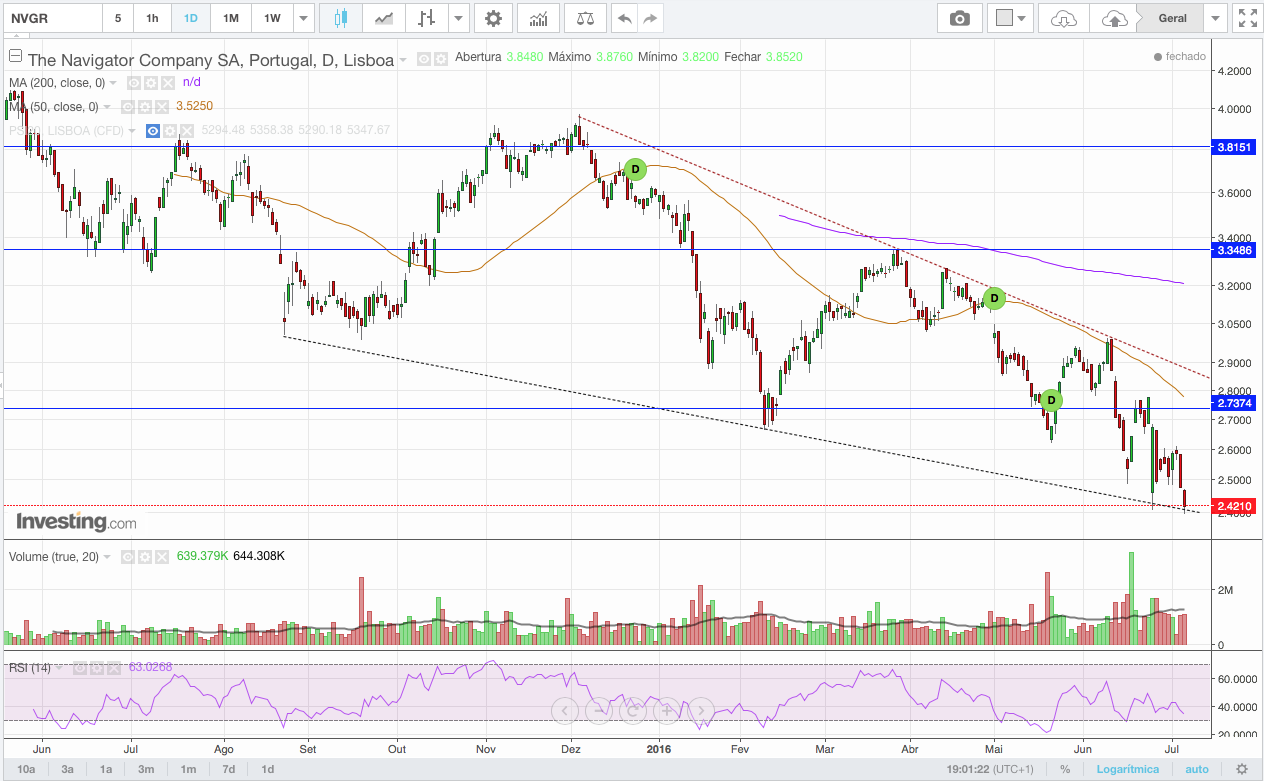Image resolution: width=1264 pixels, height=781 pixels.
Task: Set date range to 10a
Action: point(27,769)
